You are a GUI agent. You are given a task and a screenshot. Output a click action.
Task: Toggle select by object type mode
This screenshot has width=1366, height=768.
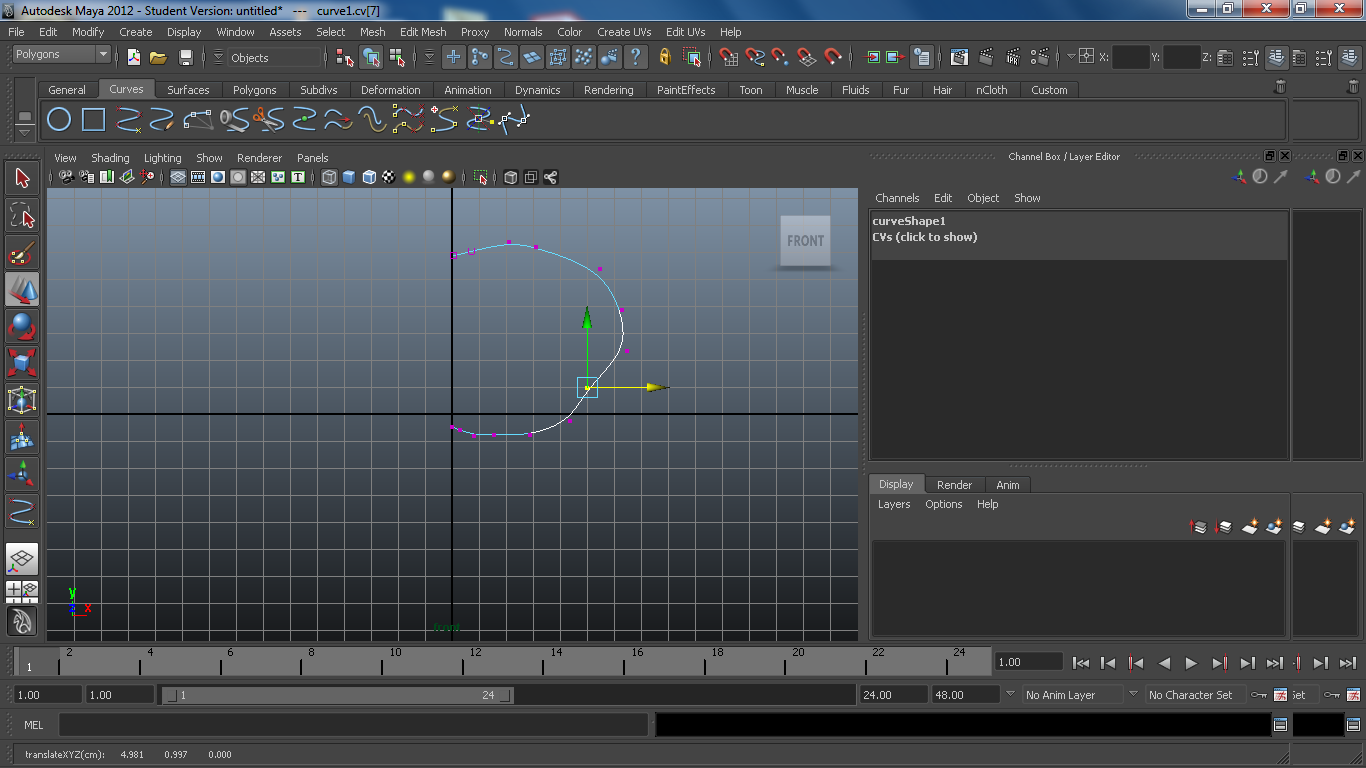click(x=372, y=57)
